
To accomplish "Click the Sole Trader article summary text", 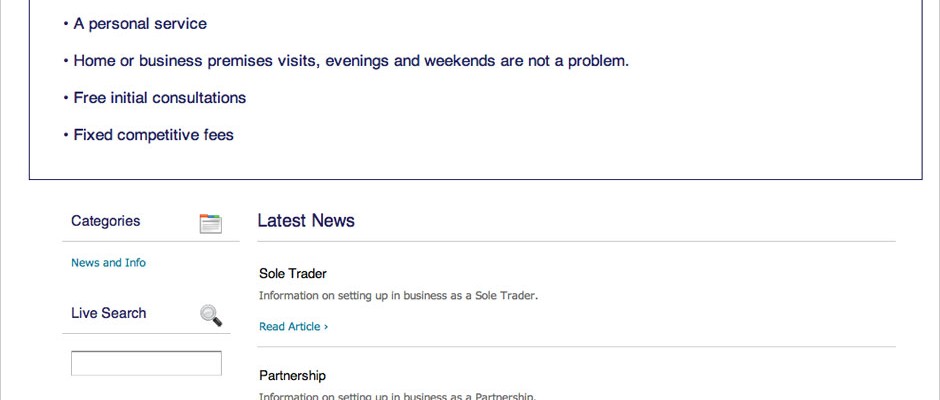I will pos(399,296).
